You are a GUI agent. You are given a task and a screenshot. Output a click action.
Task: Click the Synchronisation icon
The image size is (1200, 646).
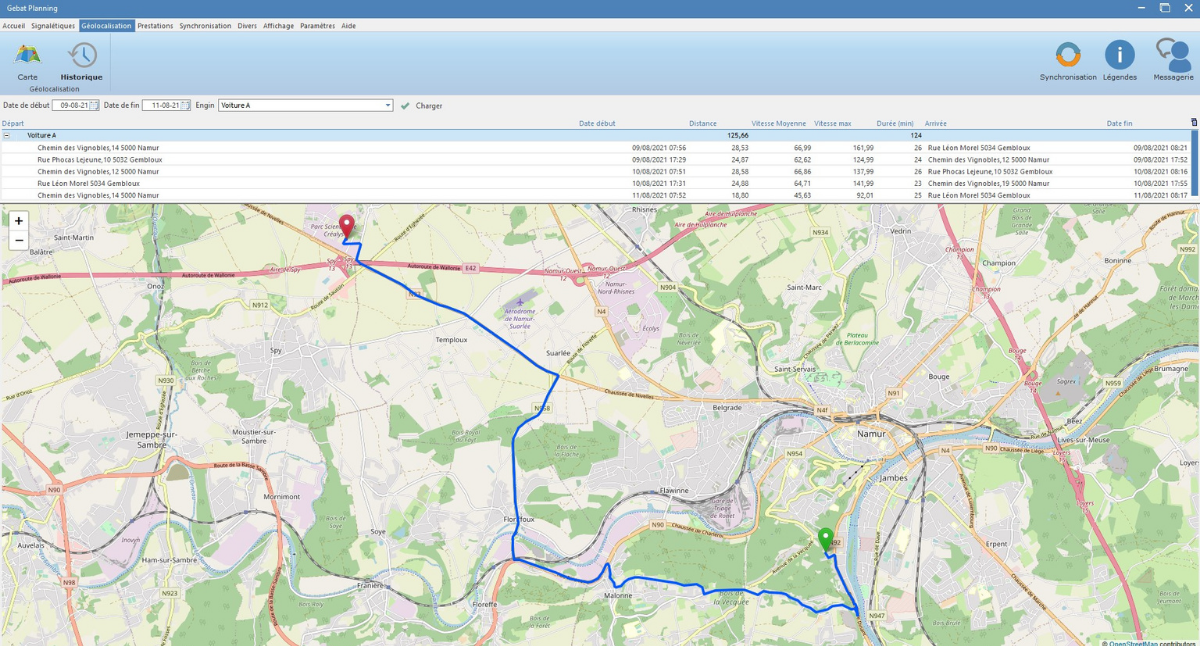click(x=1067, y=57)
